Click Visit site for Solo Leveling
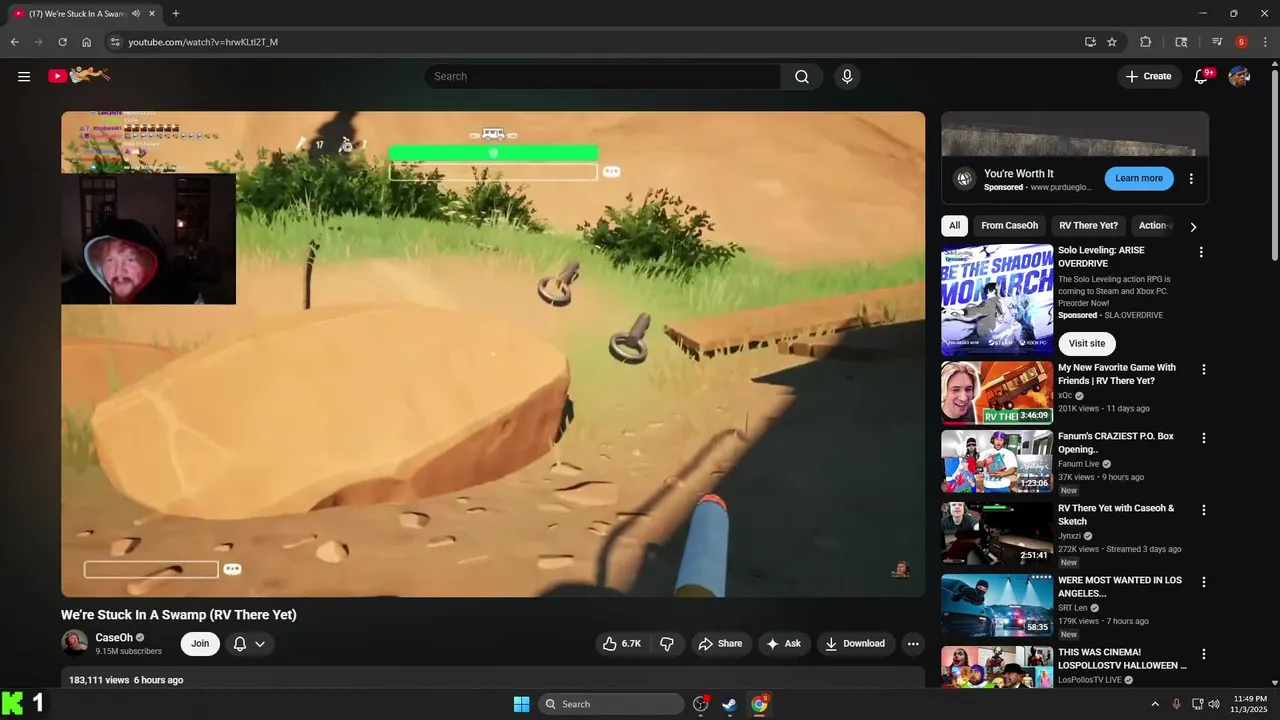Screen dimensions: 1280x720 (x=1087, y=344)
